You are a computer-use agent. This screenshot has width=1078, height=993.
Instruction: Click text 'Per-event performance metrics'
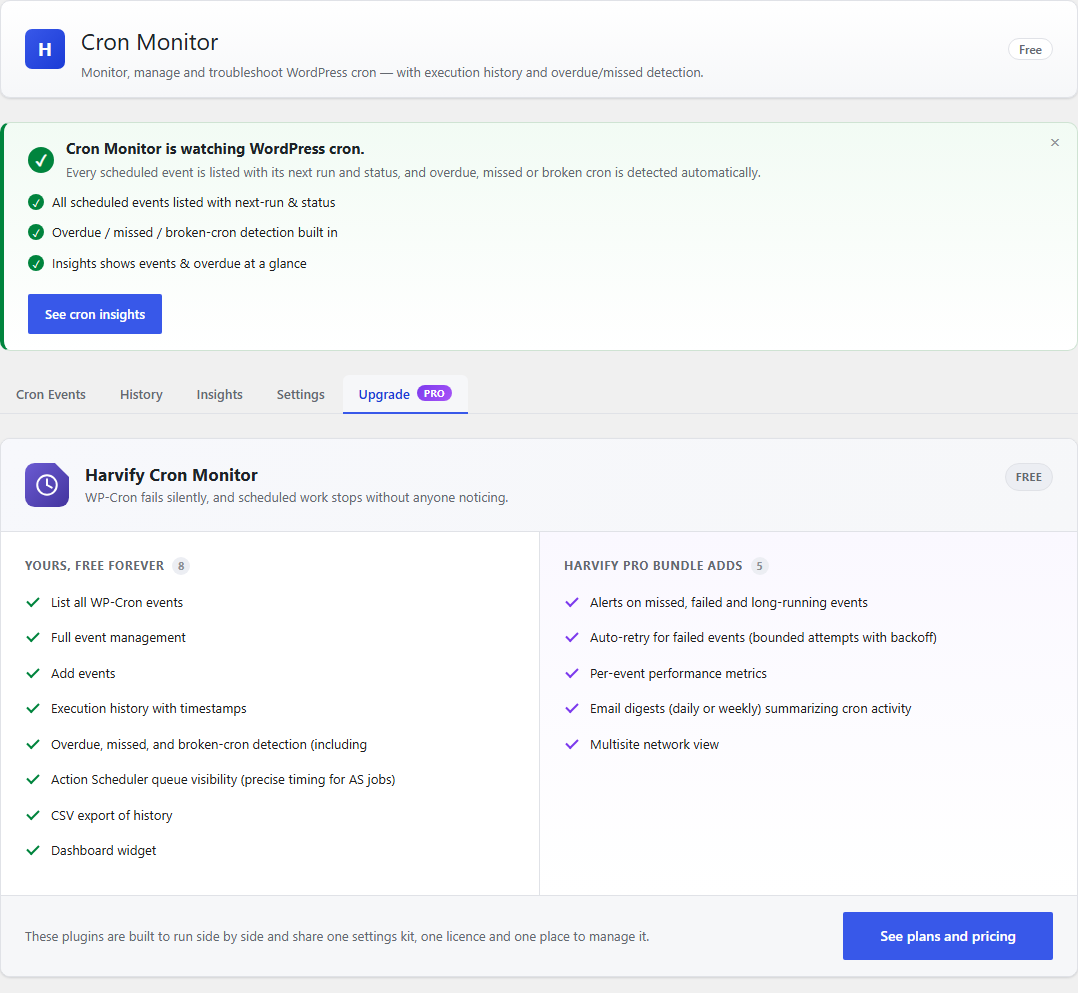678,673
